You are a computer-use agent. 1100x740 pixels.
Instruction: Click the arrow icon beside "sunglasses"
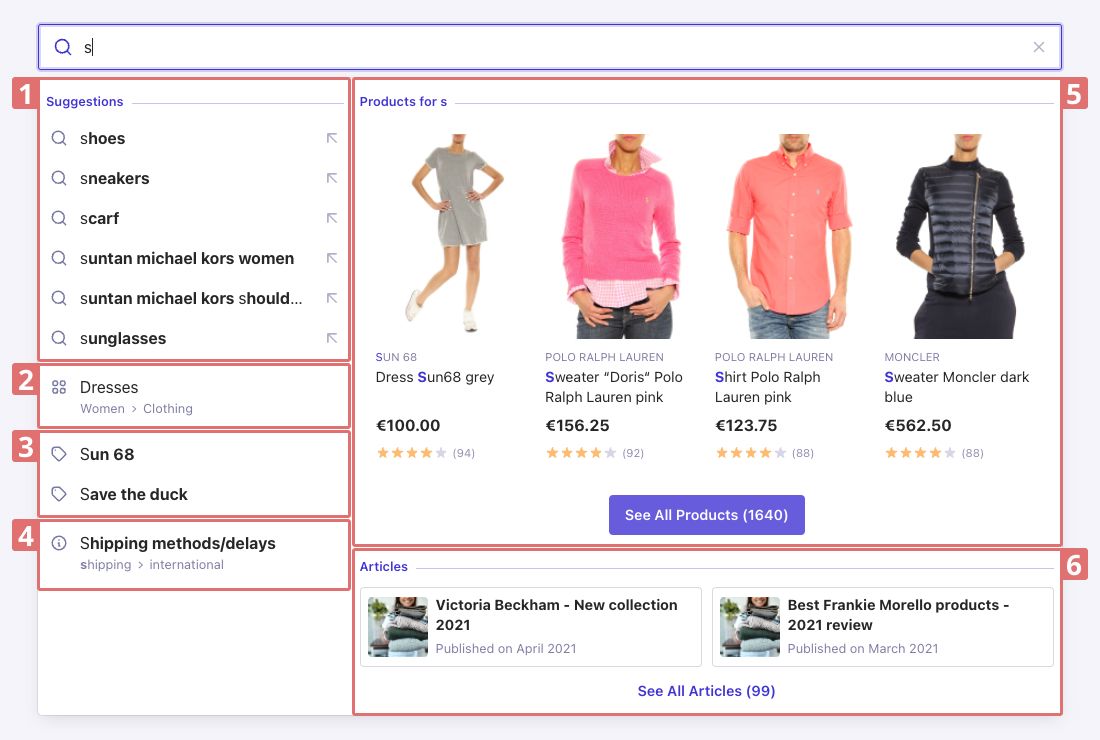(332, 338)
